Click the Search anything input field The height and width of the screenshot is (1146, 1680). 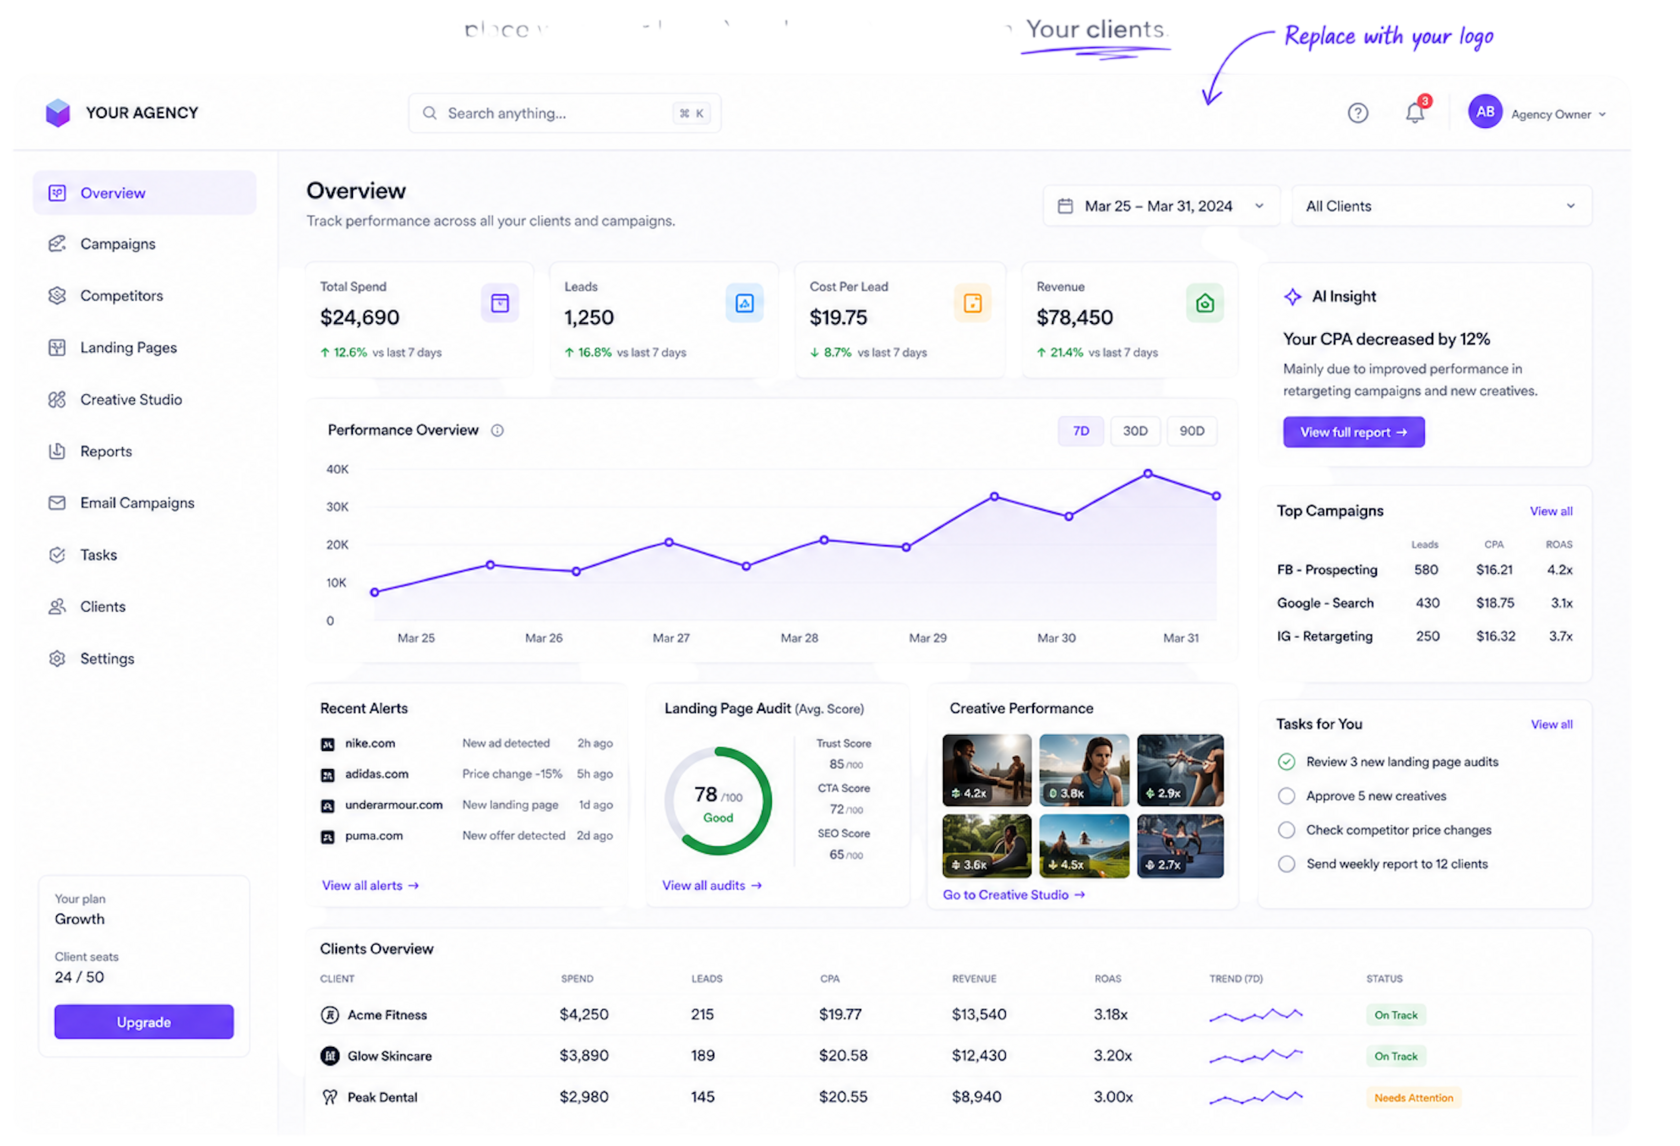point(565,113)
